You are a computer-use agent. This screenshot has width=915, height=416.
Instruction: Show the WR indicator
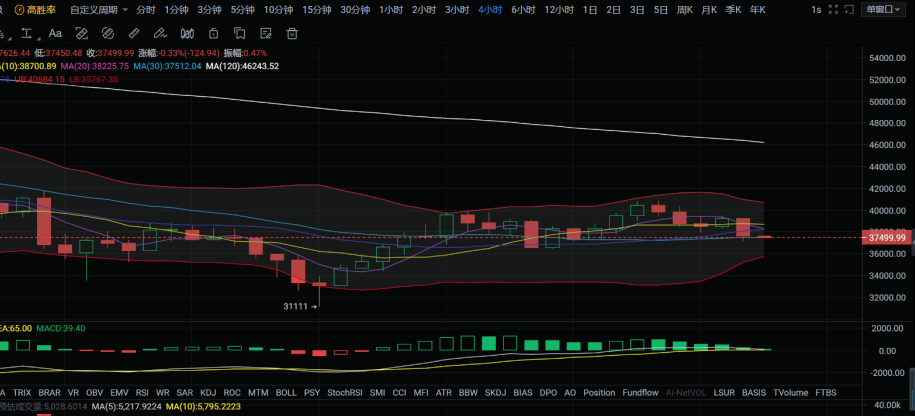pos(163,393)
